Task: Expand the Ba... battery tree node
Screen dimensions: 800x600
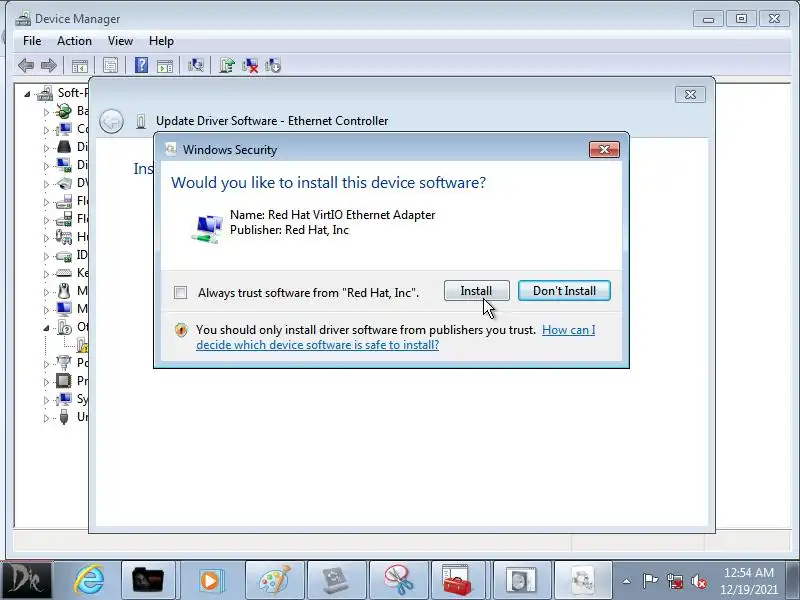Action: [x=46, y=112]
